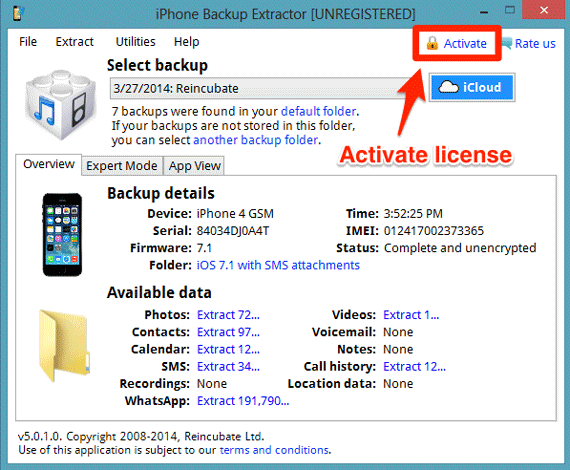Click Extract 191,790 WhatsApp messages
The width and height of the screenshot is (570, 470).
pyautogui.click(x=243, y=401)
